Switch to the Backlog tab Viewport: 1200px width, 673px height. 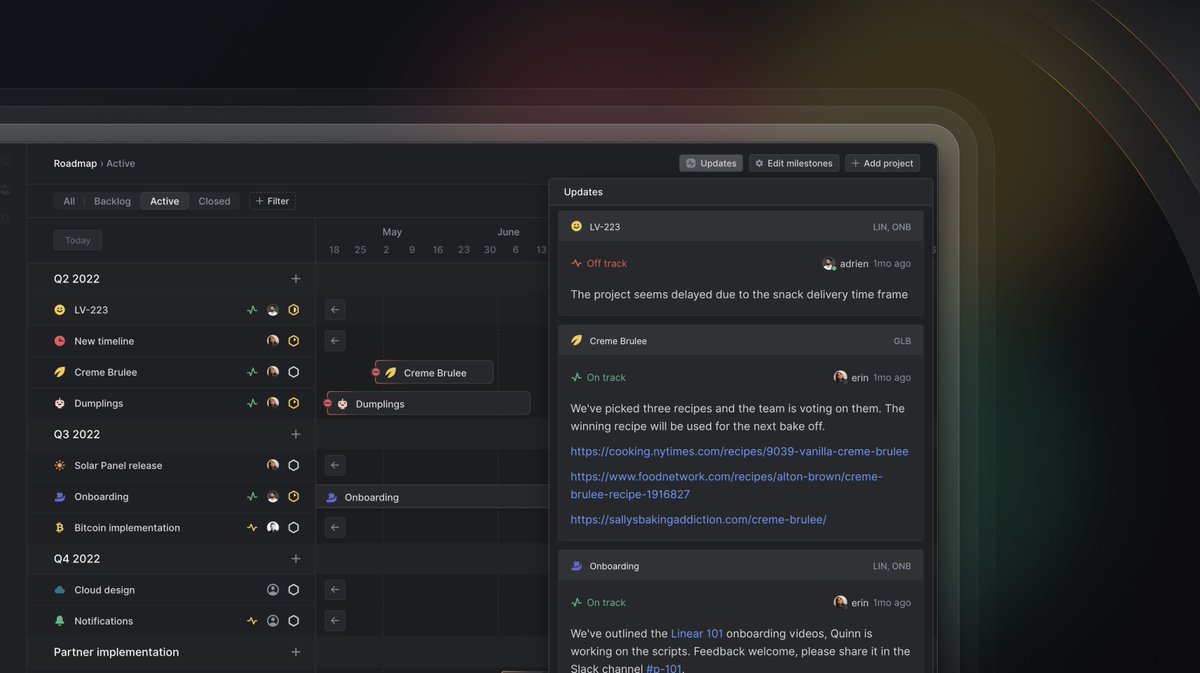coord(112,201)
